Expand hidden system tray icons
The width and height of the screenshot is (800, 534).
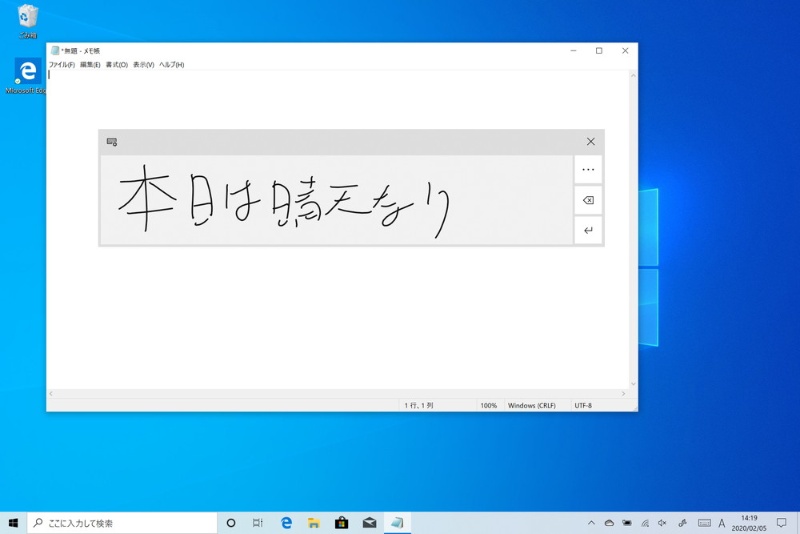tap(590, 522)
